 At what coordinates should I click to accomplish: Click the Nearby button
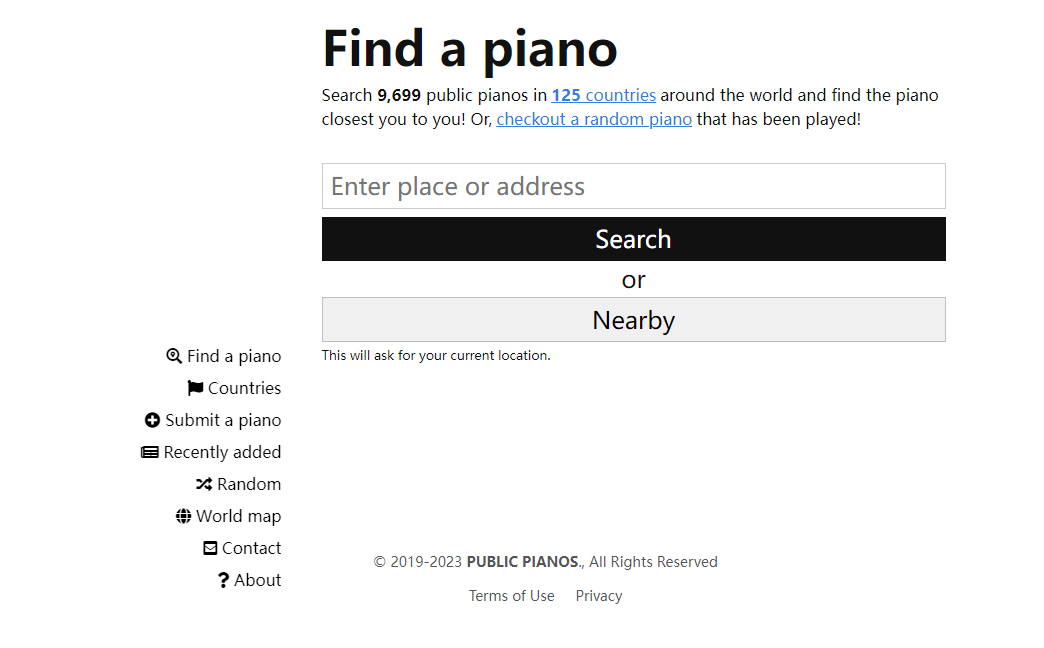click(x=632, y=319)
